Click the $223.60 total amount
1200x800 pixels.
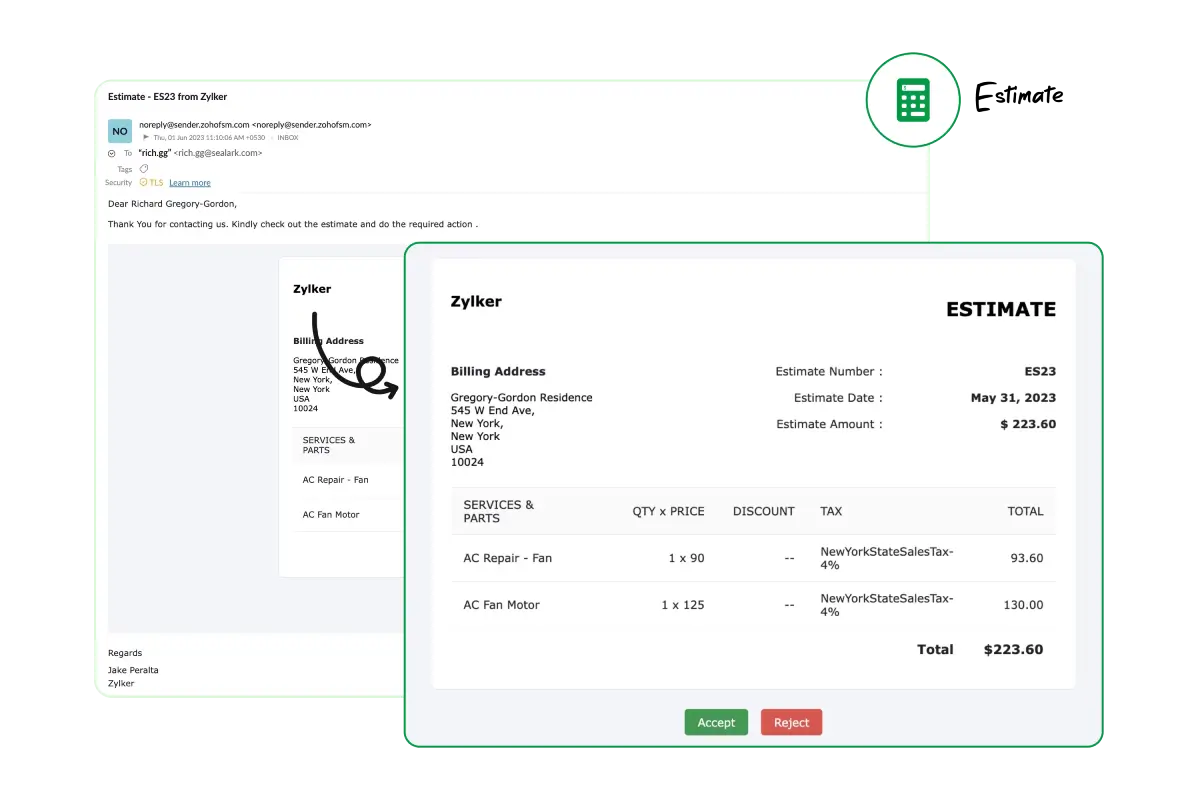pyautogui.click(x=1012, y=649)
